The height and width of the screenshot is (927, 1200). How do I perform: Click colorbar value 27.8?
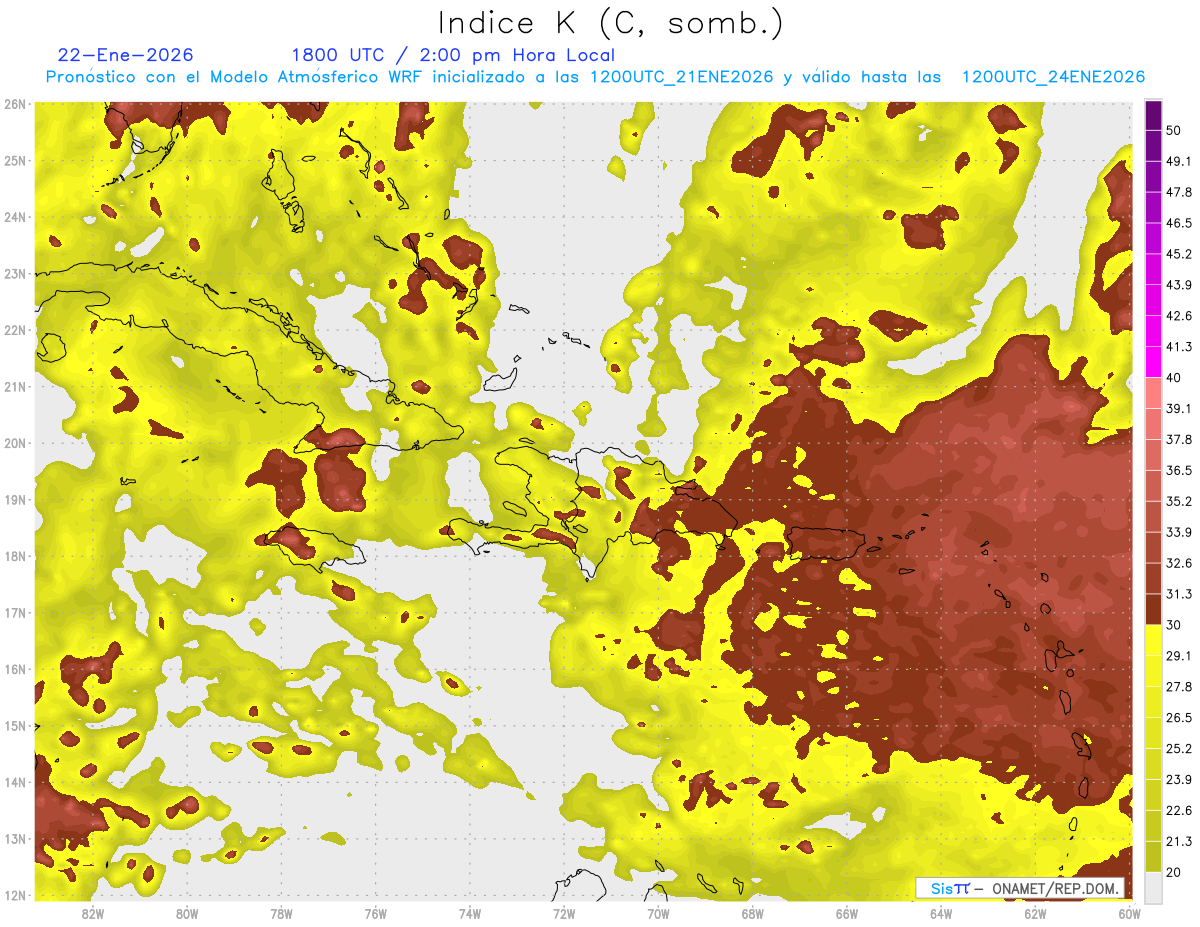[x=1179, y=687]
